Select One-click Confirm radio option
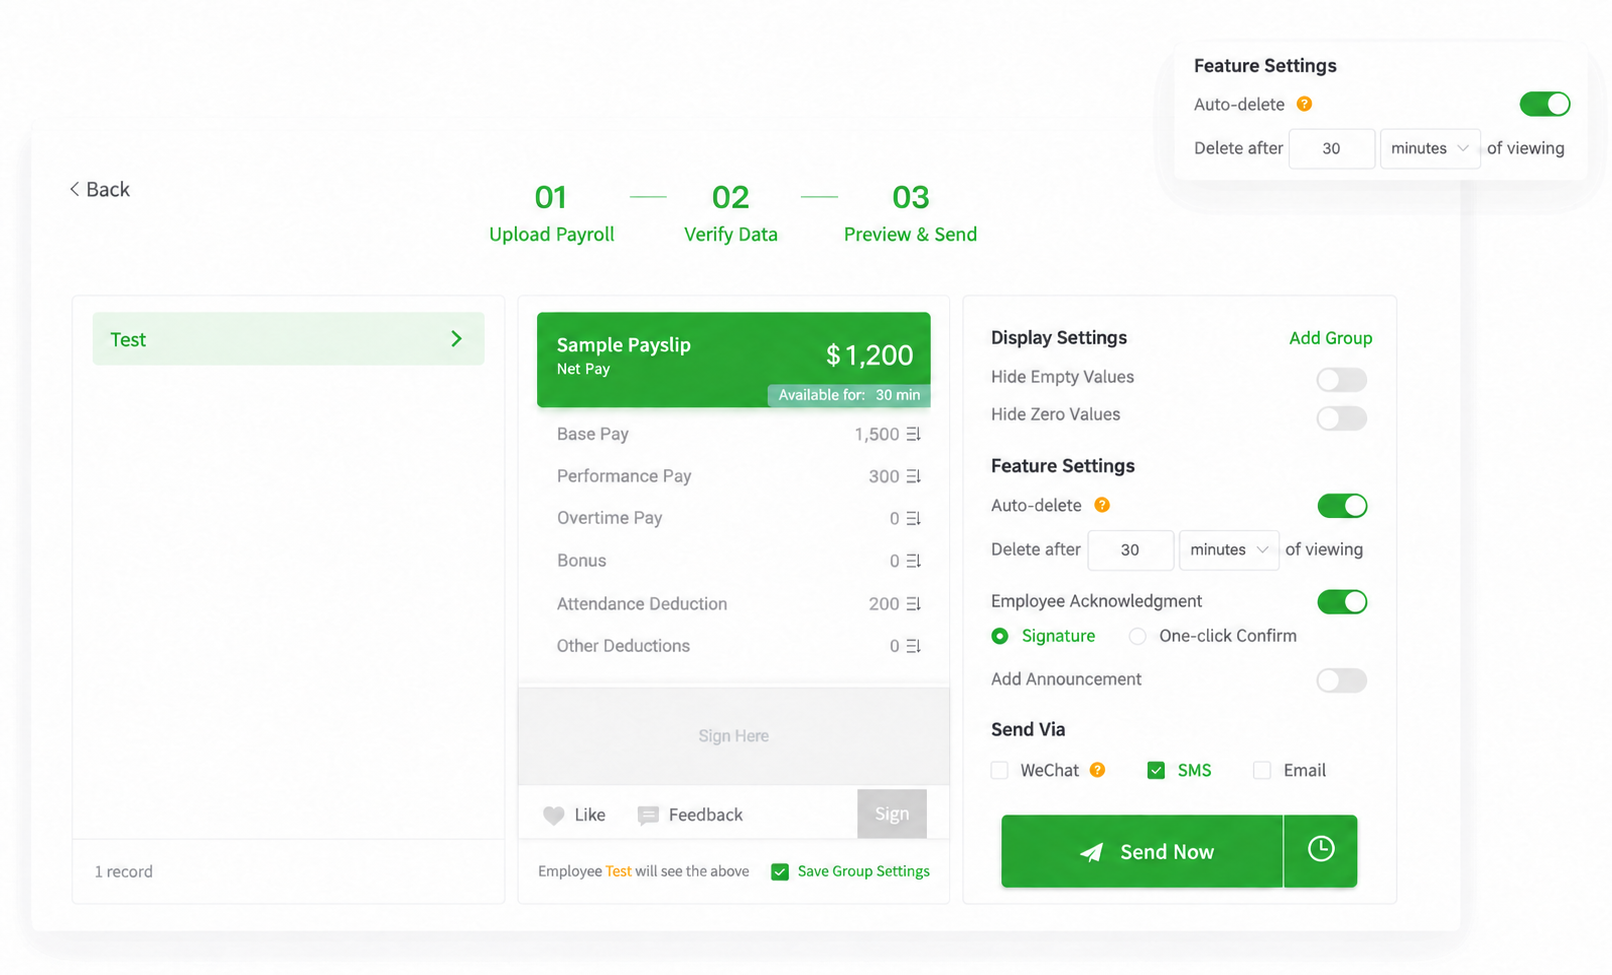Viewport: 1612px width, 975px height. pyautogui.click(x=1137, y=636)
